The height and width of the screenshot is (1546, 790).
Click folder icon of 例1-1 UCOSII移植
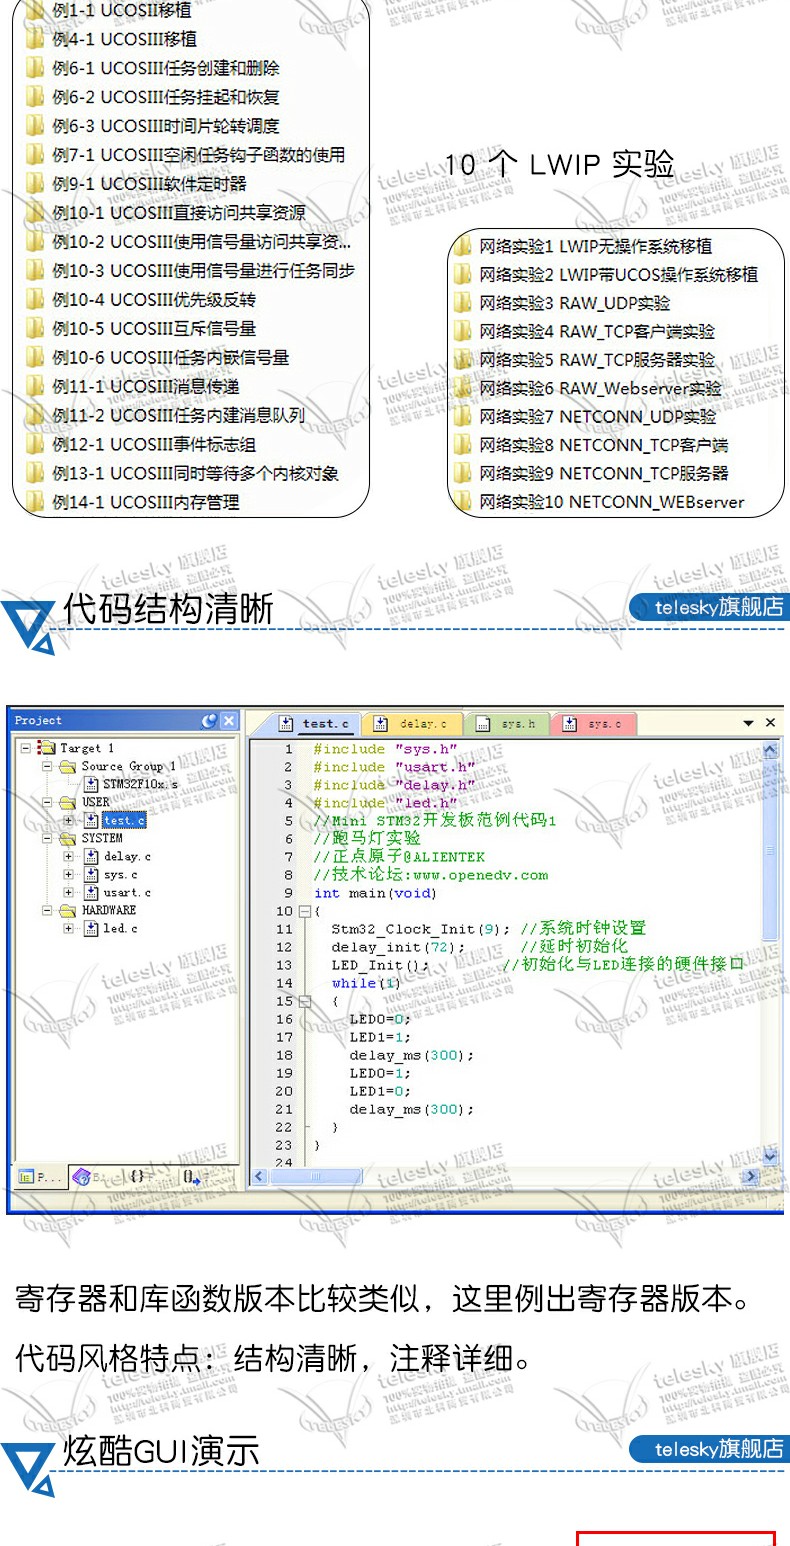35,11
